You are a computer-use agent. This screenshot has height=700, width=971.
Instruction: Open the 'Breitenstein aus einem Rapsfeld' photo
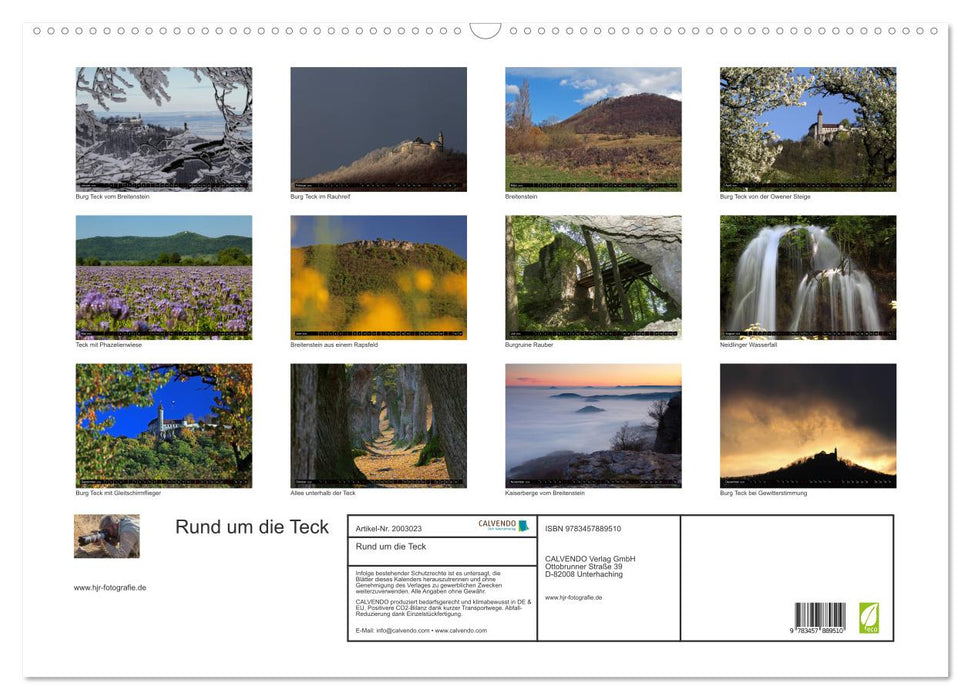coord(378,276)
